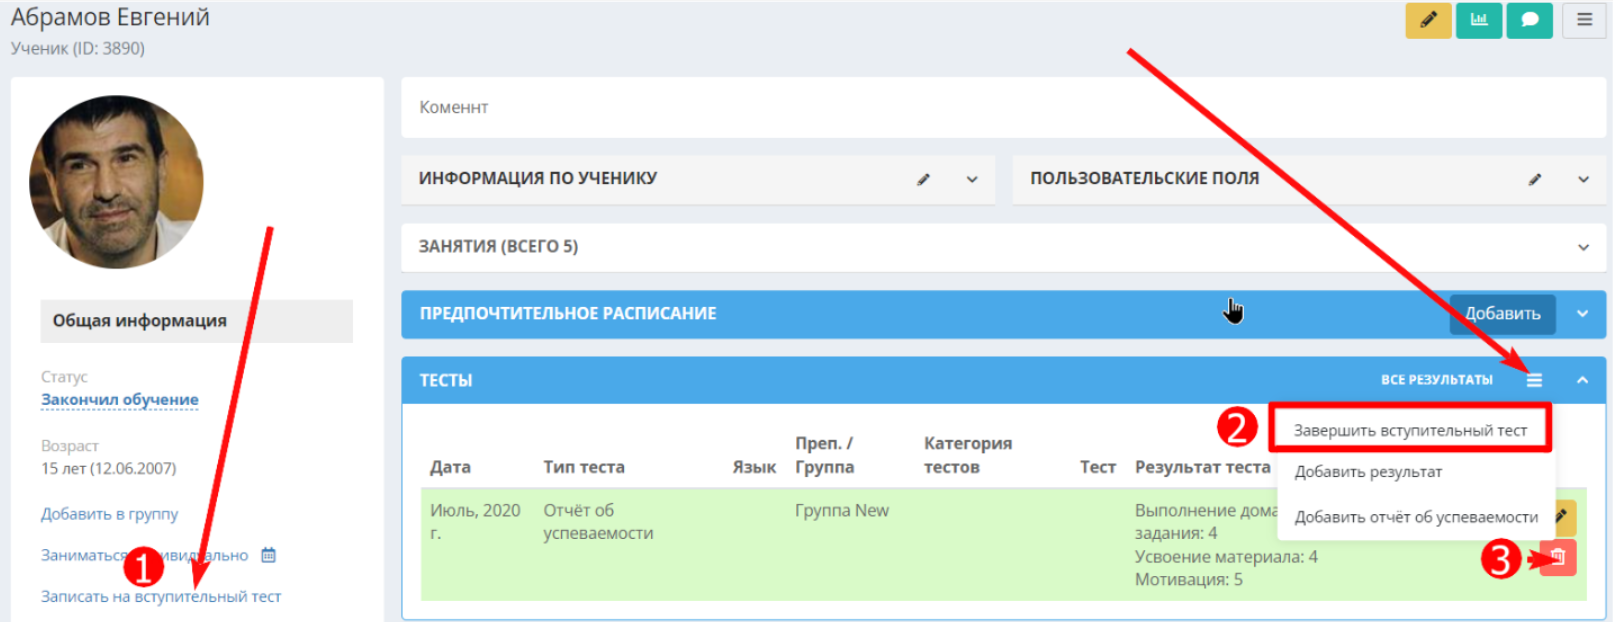
Task: Click the student's profile photo
Action: 116,182
